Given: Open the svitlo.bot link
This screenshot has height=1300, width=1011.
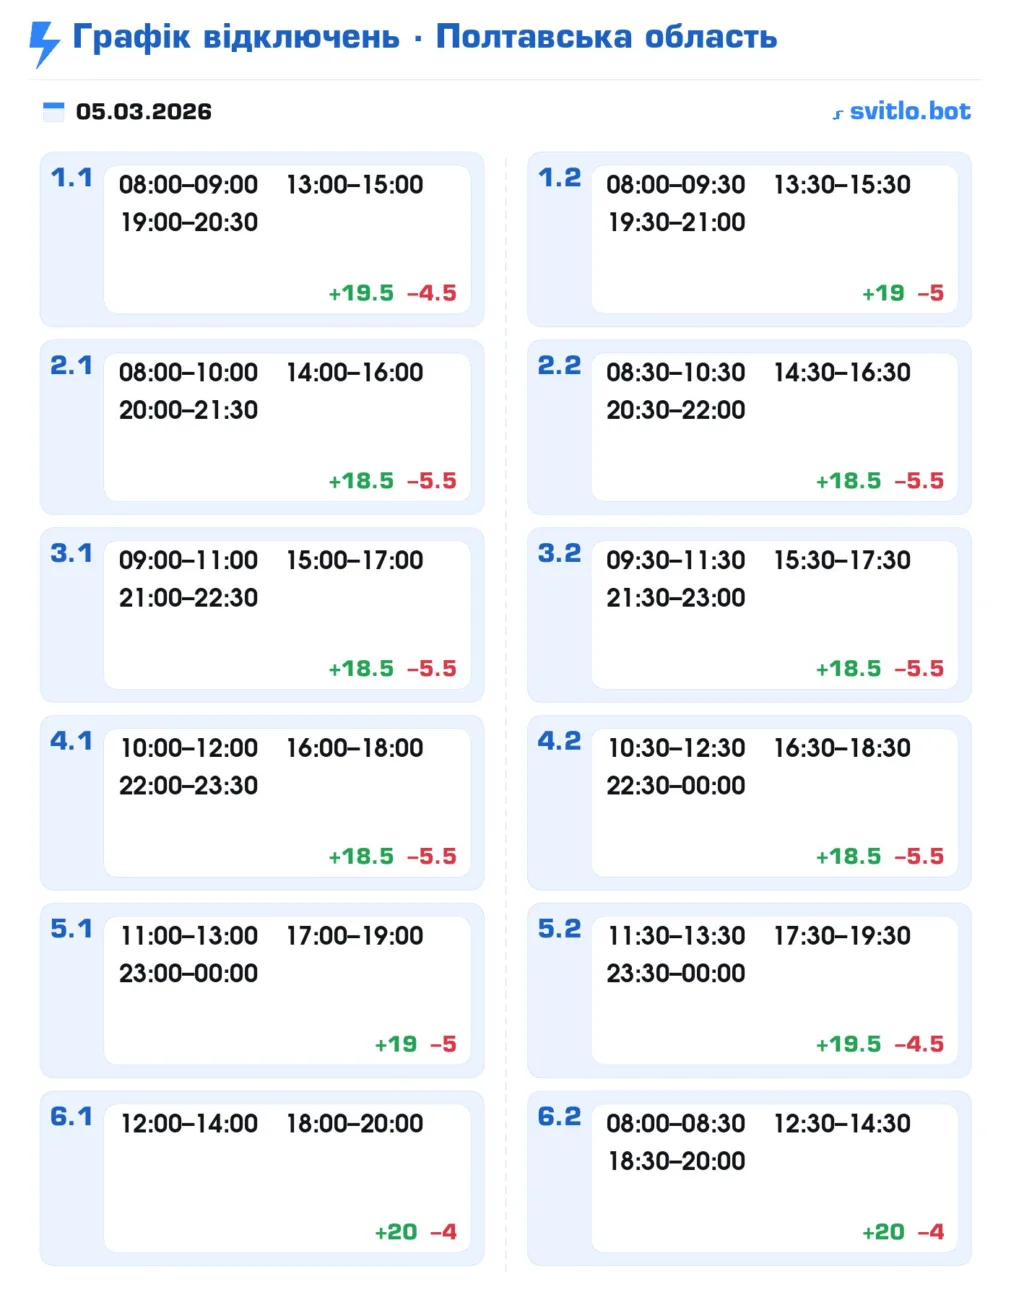Looking at the screenshot, I should tap(909, 111).
